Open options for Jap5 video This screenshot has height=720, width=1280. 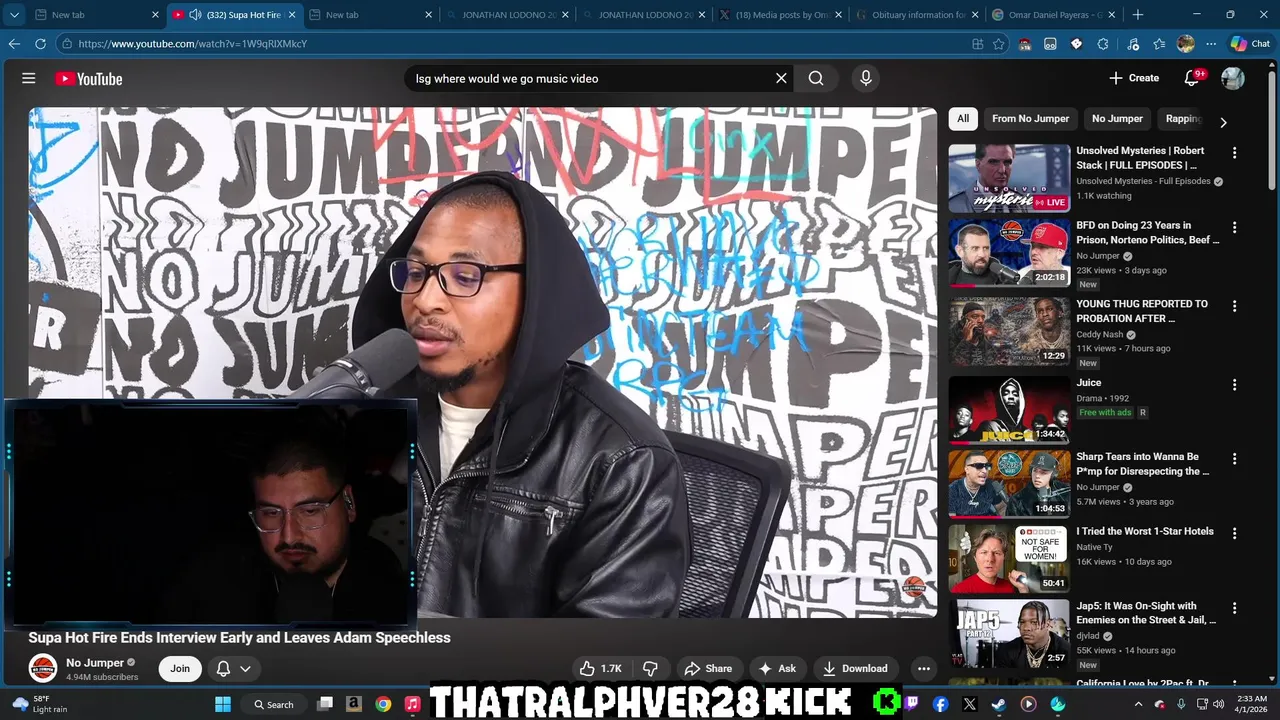1234,608
